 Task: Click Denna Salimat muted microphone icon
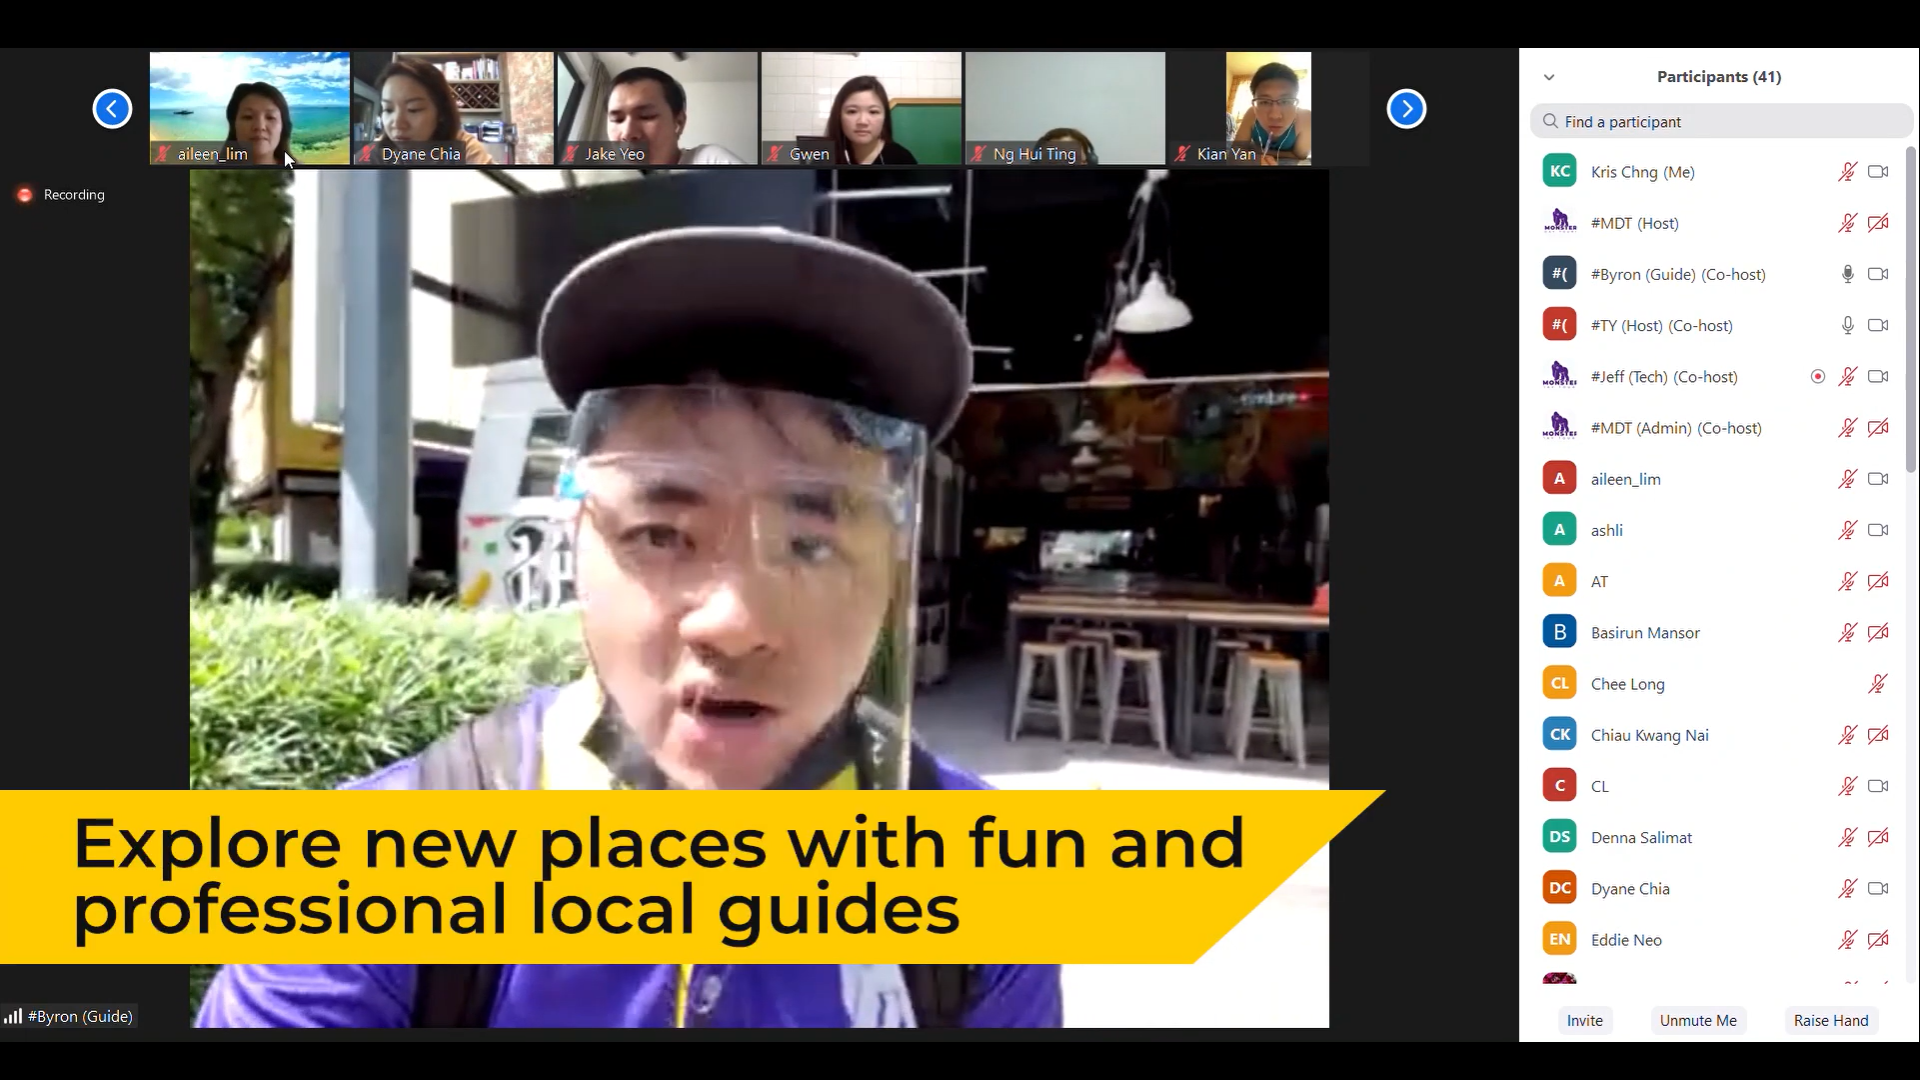pos(1847,838)
